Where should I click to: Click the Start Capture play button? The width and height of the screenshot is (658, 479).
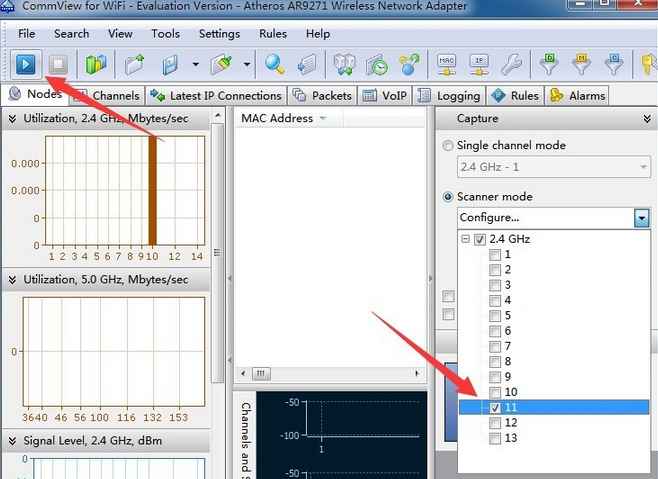[26, 64]
